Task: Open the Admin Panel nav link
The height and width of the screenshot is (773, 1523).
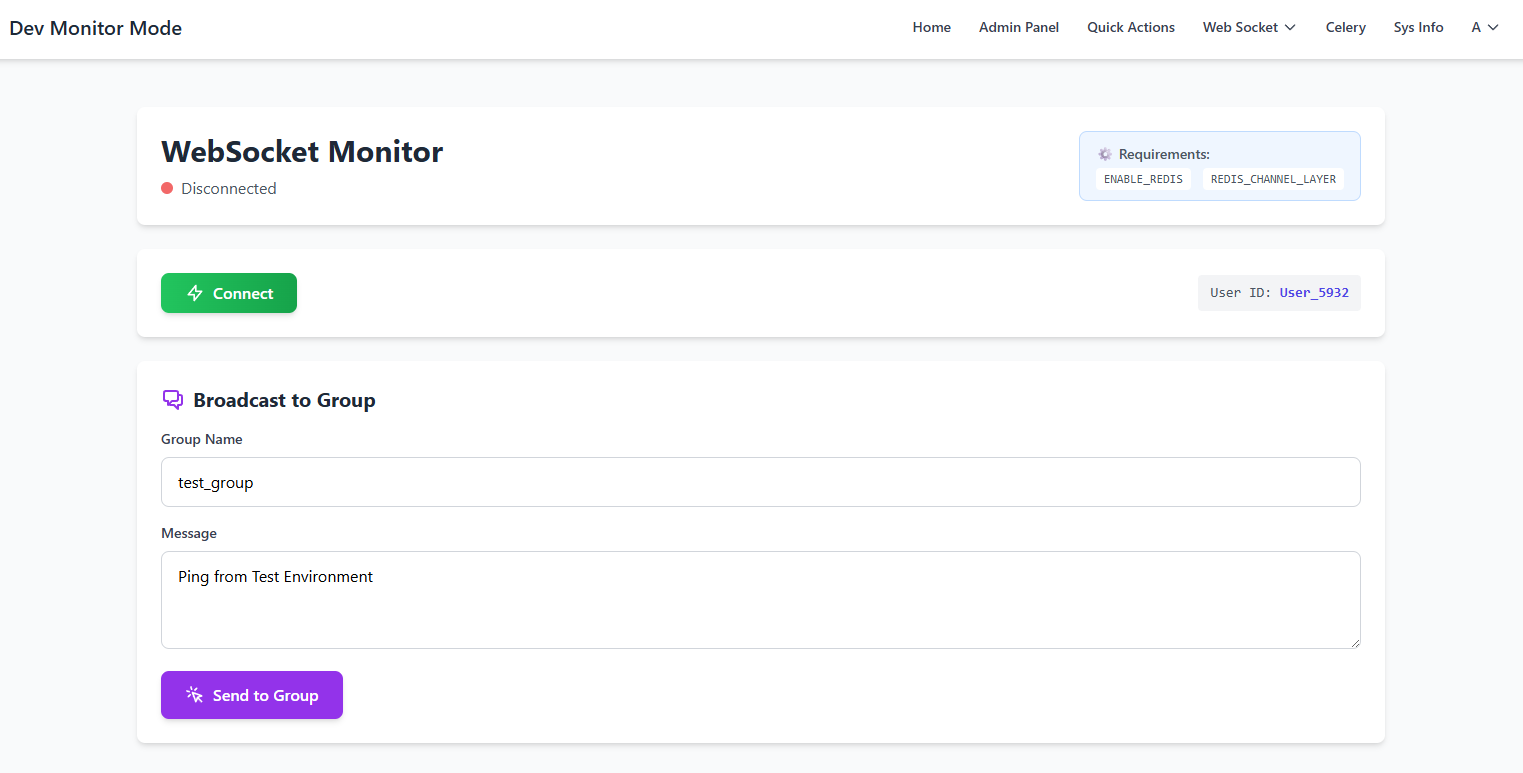Action: pyautogui.click(x=1018, y=28)
